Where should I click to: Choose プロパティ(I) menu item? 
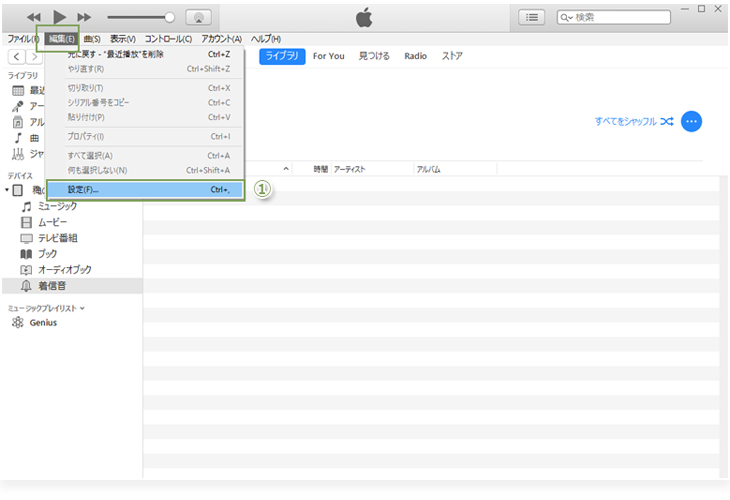pyautogui.click(x=145, y=136)
